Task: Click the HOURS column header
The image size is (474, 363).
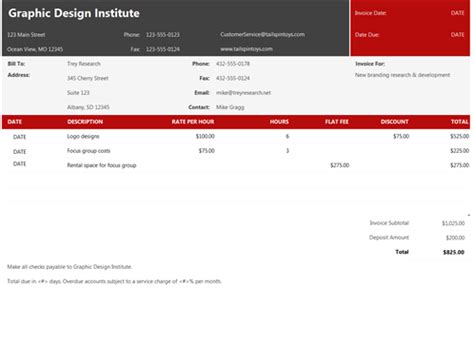Action: (279, 122)
